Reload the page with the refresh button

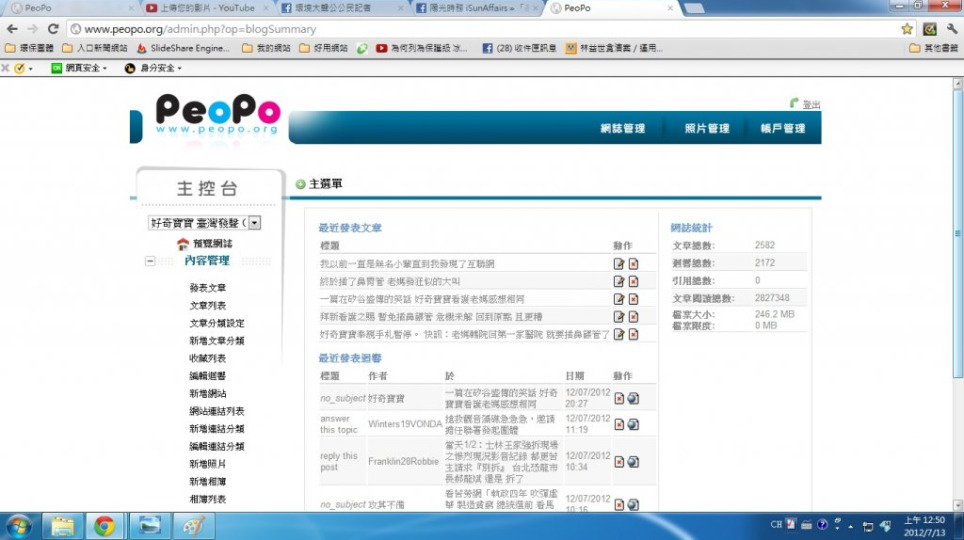[x=53, y=29]
